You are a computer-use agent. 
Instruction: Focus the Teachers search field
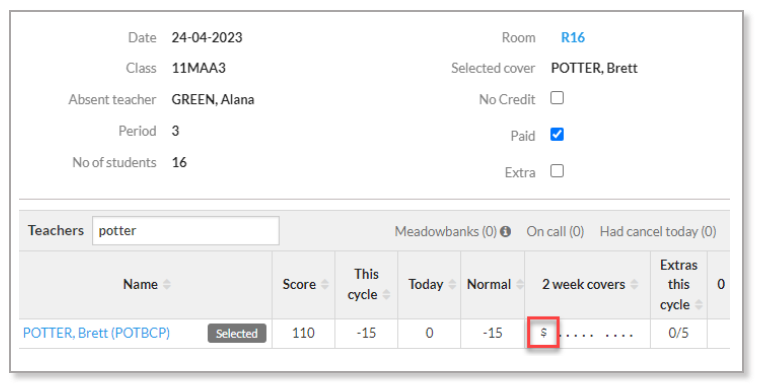click(x=186, y=230)
